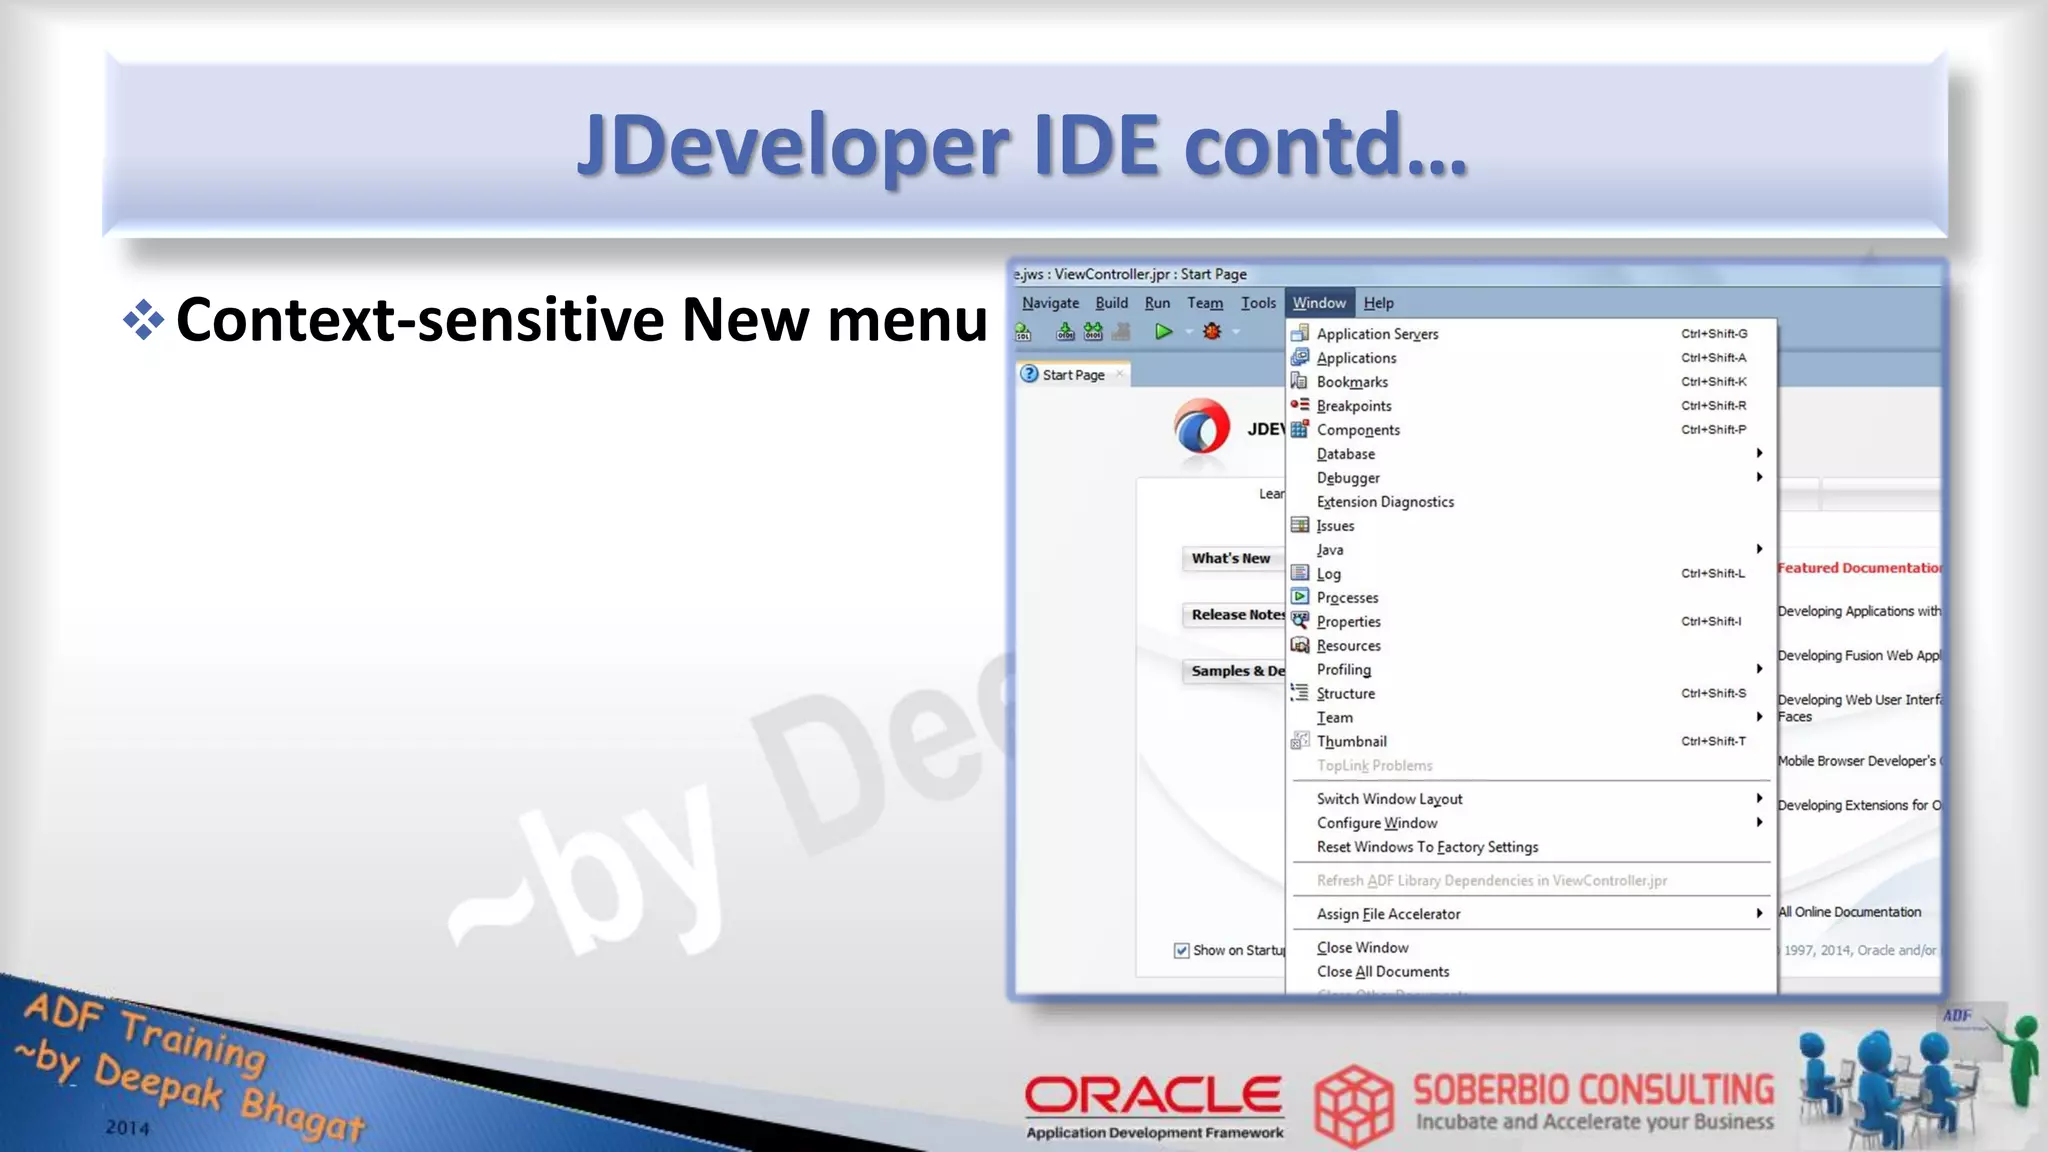Viewport: 2048px width, 1152px height.
Task: Click the Components icon in Window menu
Action: (x=1299, y=429)
